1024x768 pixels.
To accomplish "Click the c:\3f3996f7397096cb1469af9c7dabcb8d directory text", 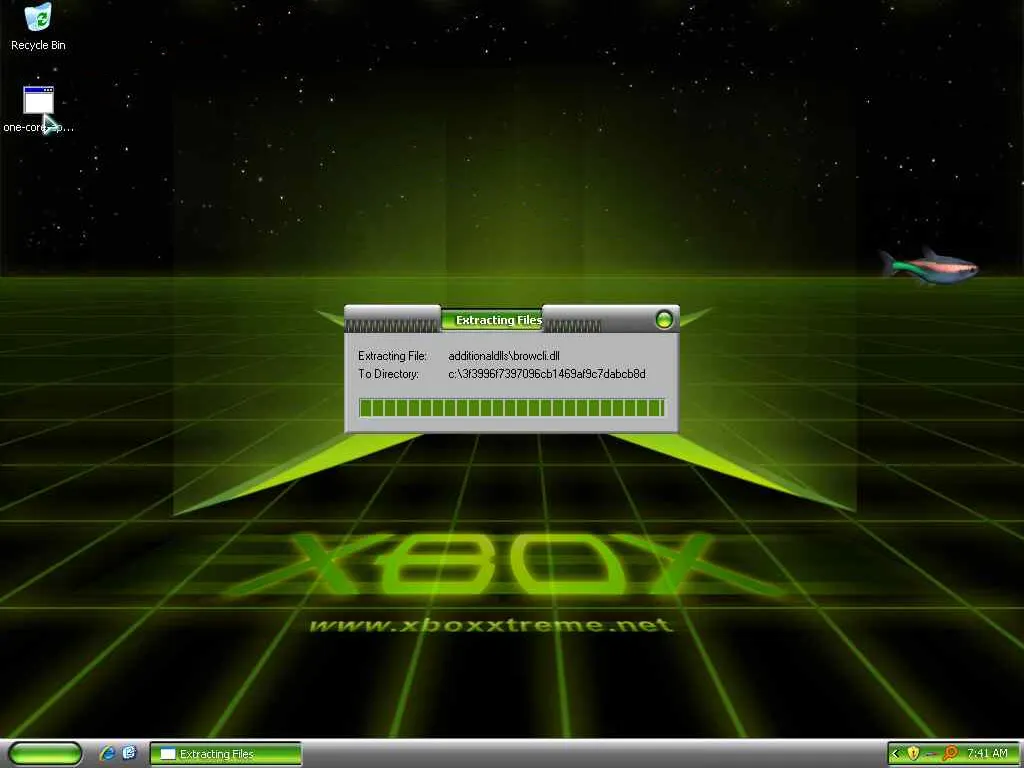I will point(547,374).
